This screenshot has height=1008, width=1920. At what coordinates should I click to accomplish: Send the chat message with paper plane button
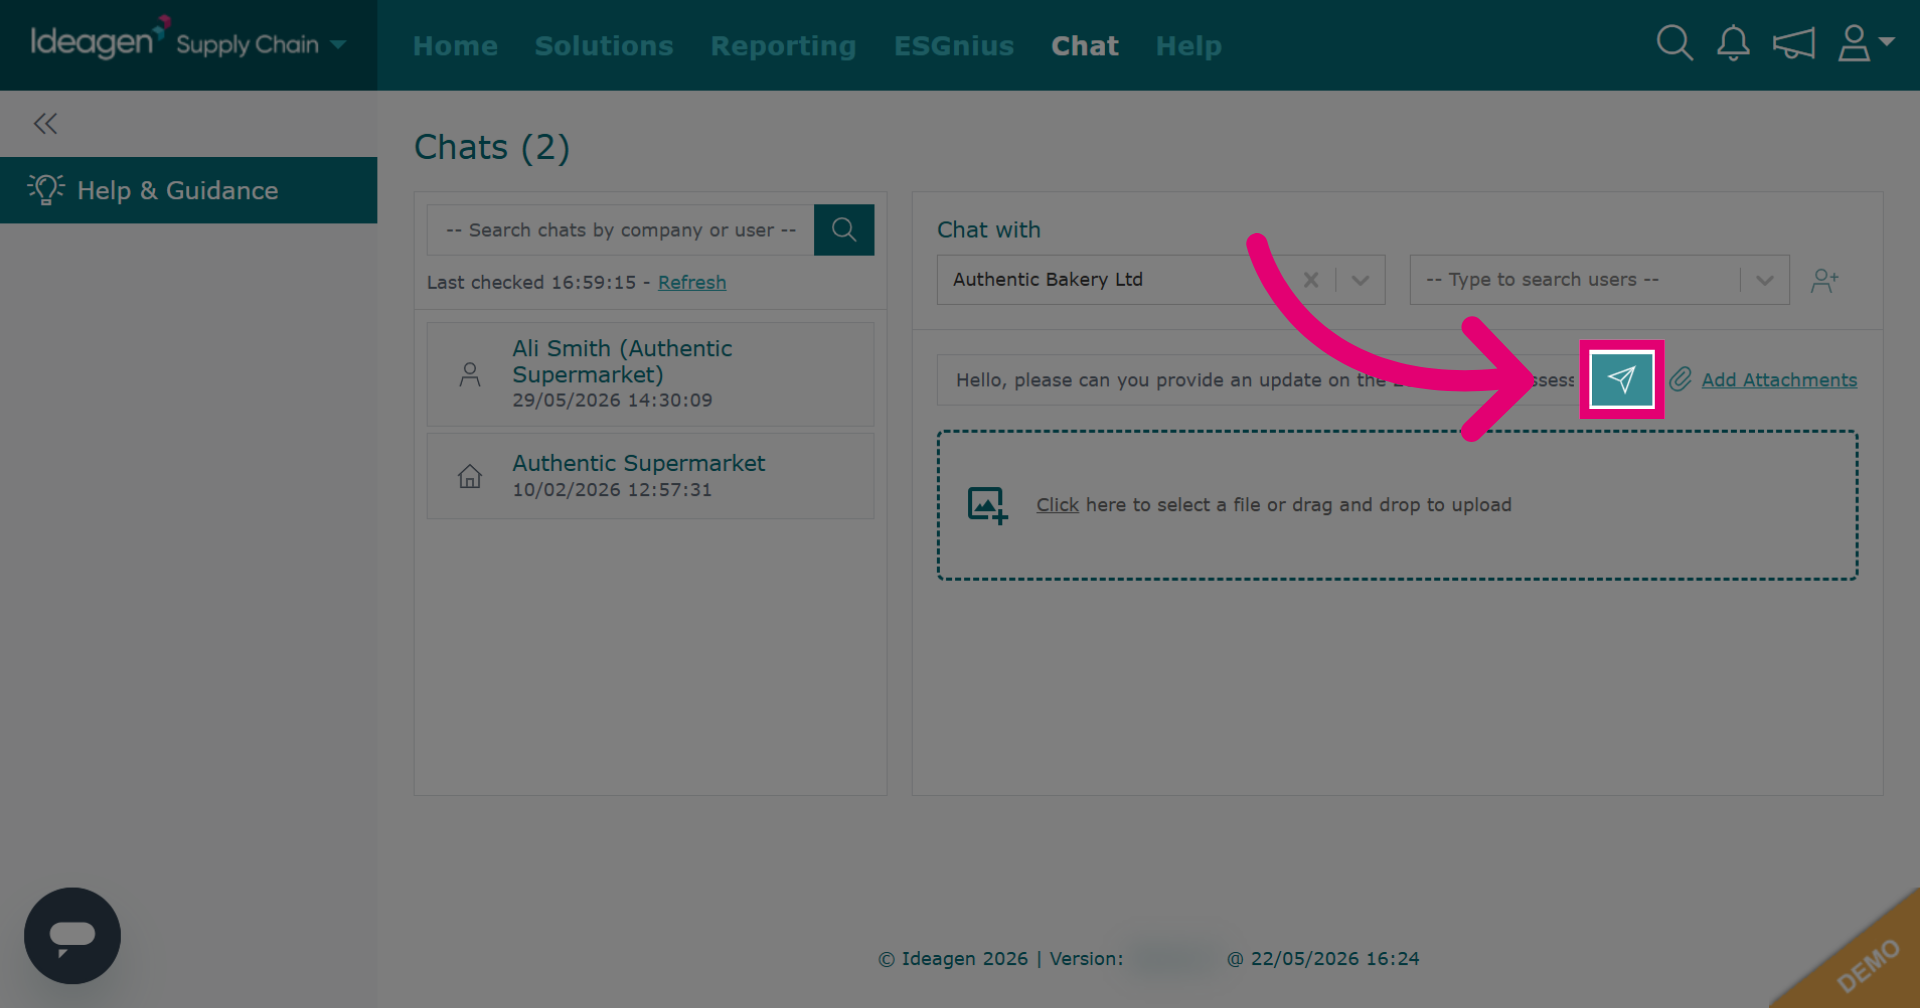[1621, 379]
